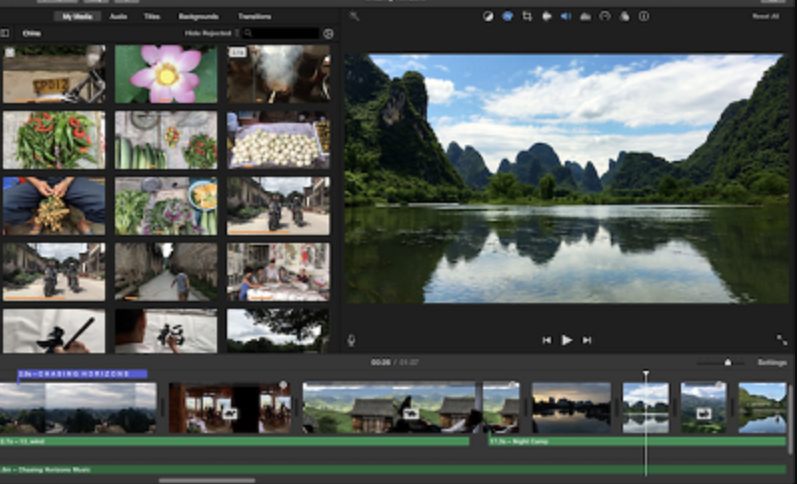Click the timeline playhead handle
The width and height of the screenshot is (797, 484).
646,373
